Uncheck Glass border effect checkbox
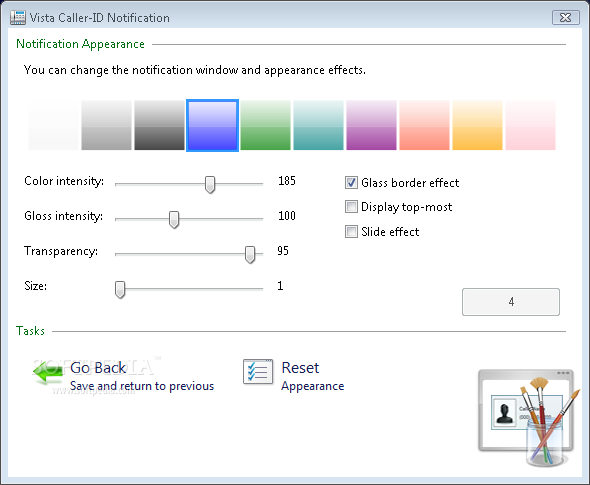This screenshot has height=485, width=590. [x=351, y=183]
